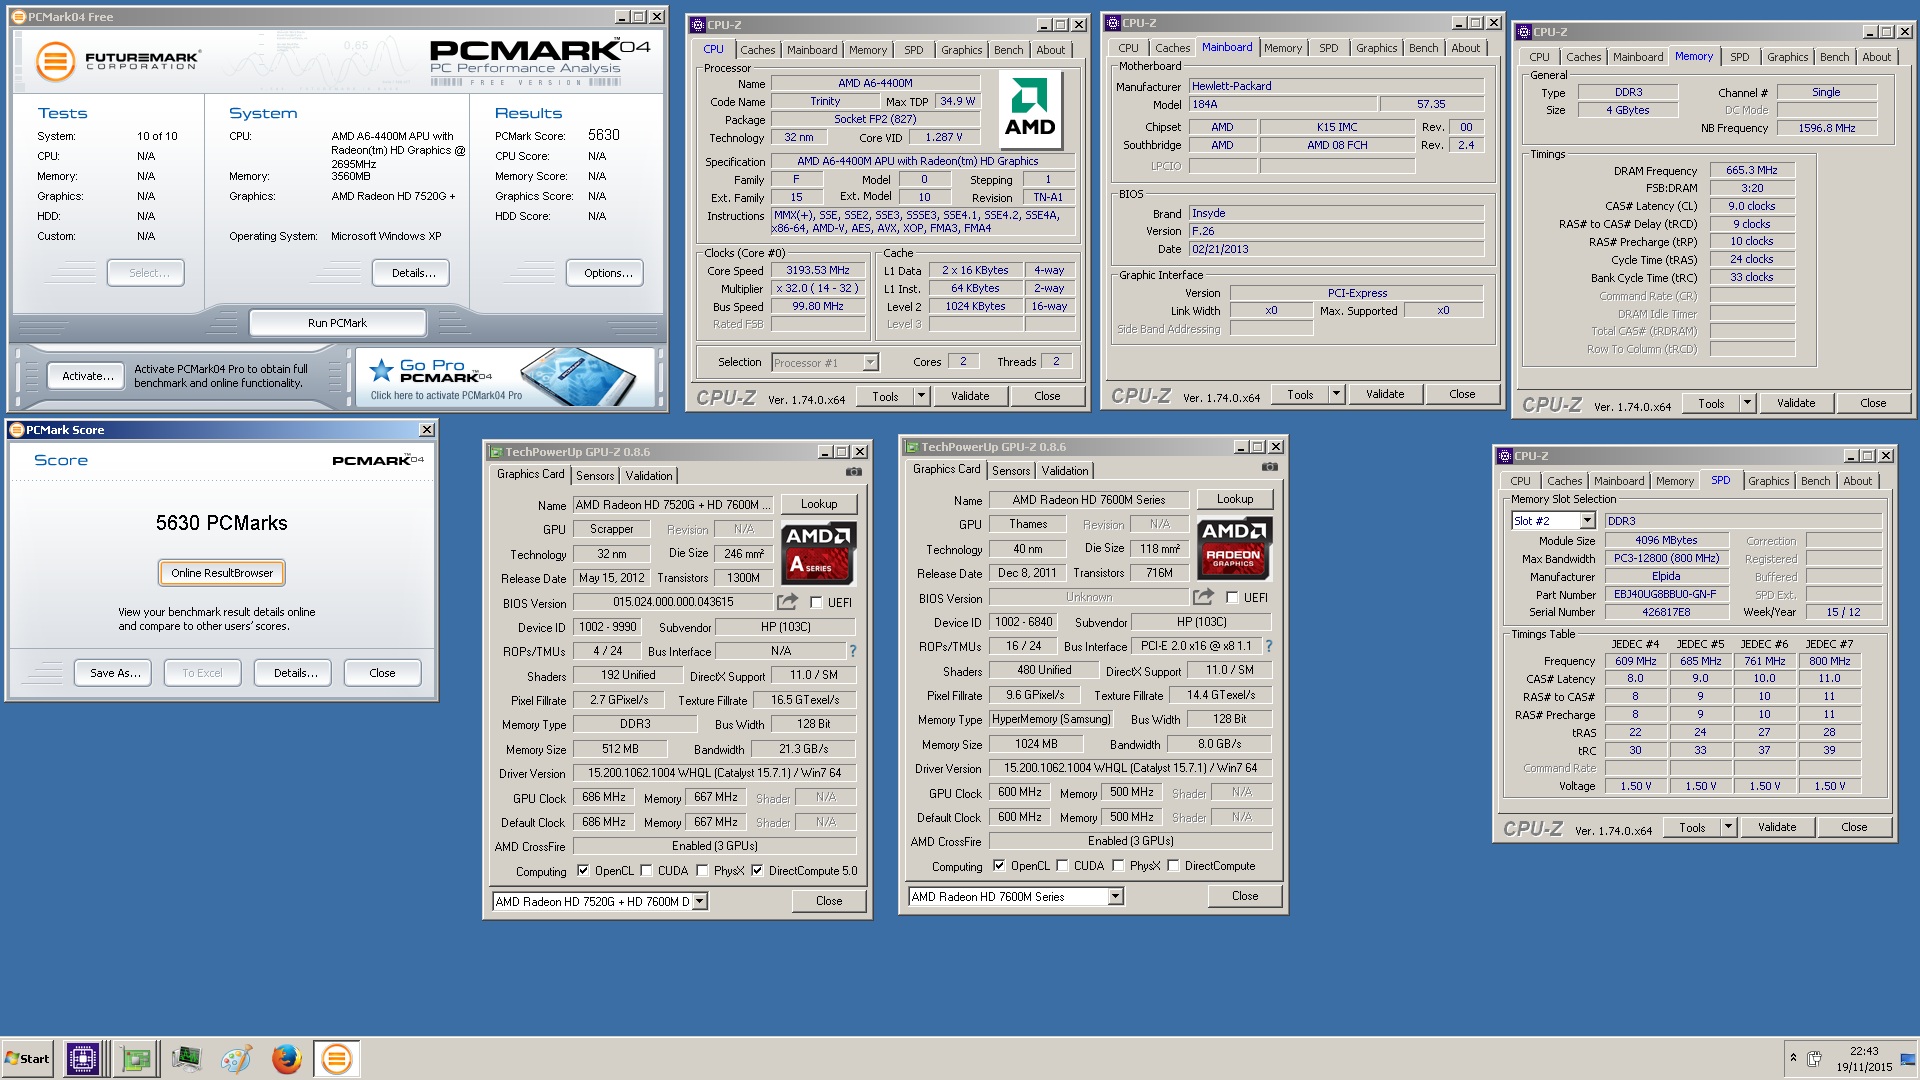Open the CPU-Z taskbar icon
Screen dimensions: 1920x1080
(x=82, y=1058)
